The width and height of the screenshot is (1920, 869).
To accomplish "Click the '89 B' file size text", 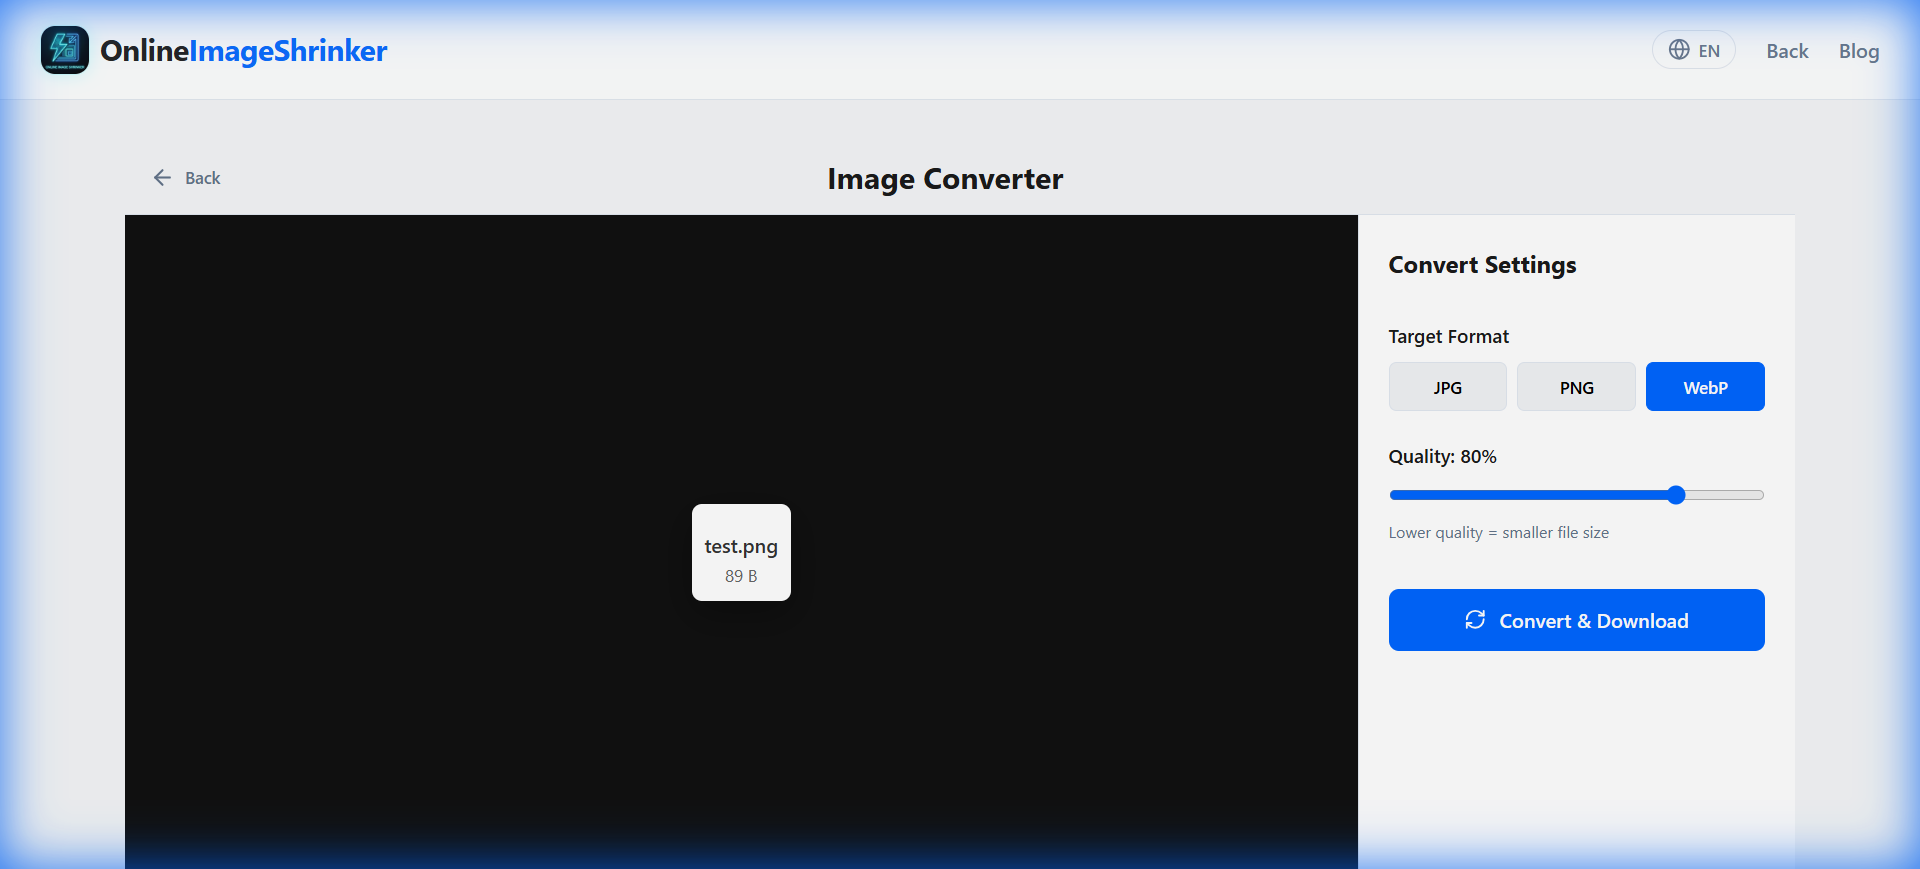I will (x=741, y=576).
